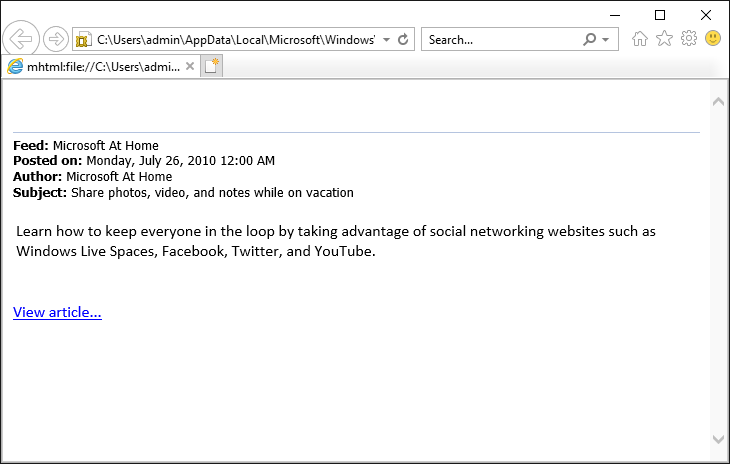Go to the Home page icon
The height and width of the screenshot is (464, 730).
click(640, 39)
